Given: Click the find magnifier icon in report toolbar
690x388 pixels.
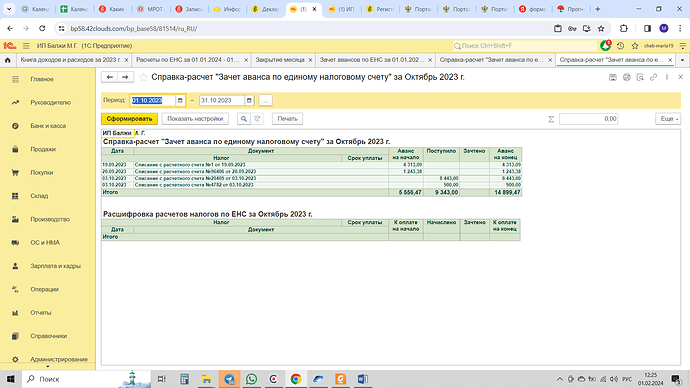Looking at the screenshot, I should click(244, 119).
